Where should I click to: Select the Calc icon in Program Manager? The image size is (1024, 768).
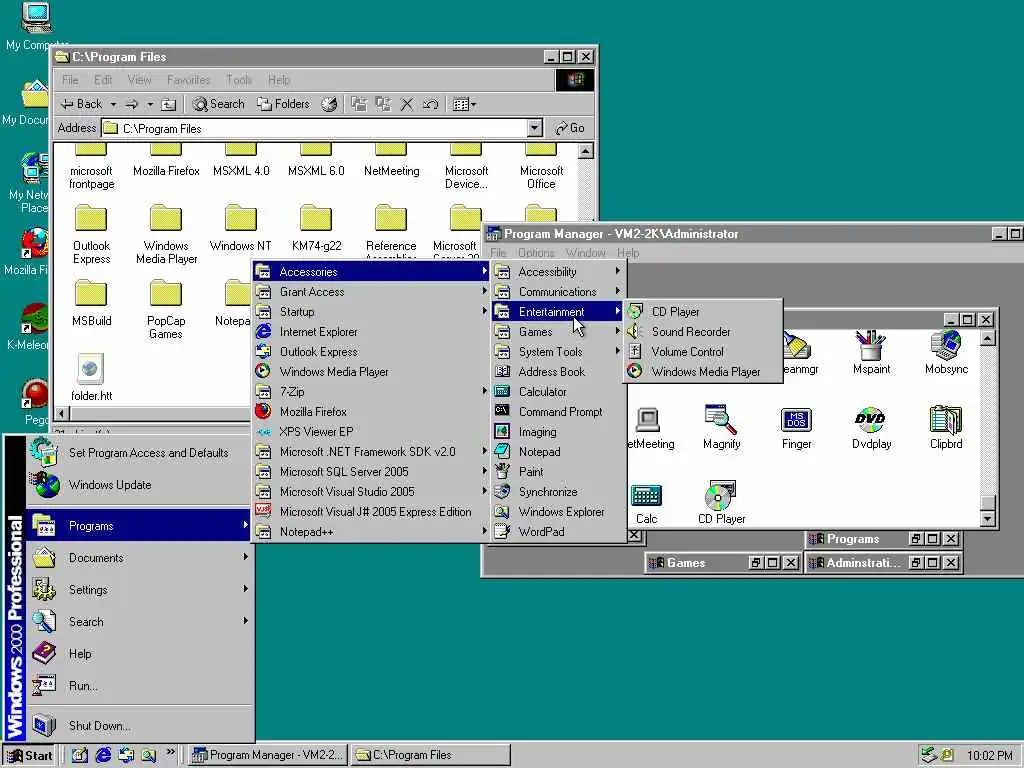click(x=647, y=503)
